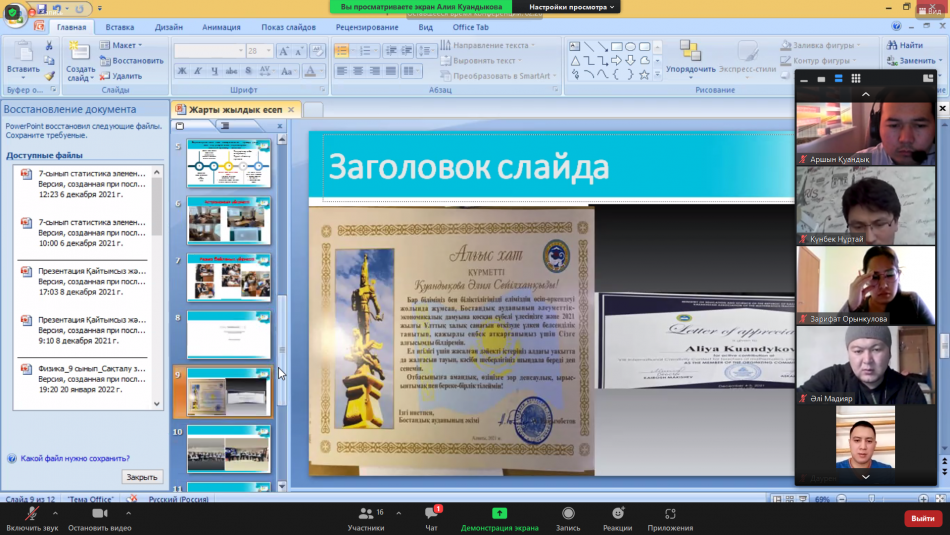Open the Вставка ribbon tab
Viewport: 950px width, 535px height.
click(119, 27)
